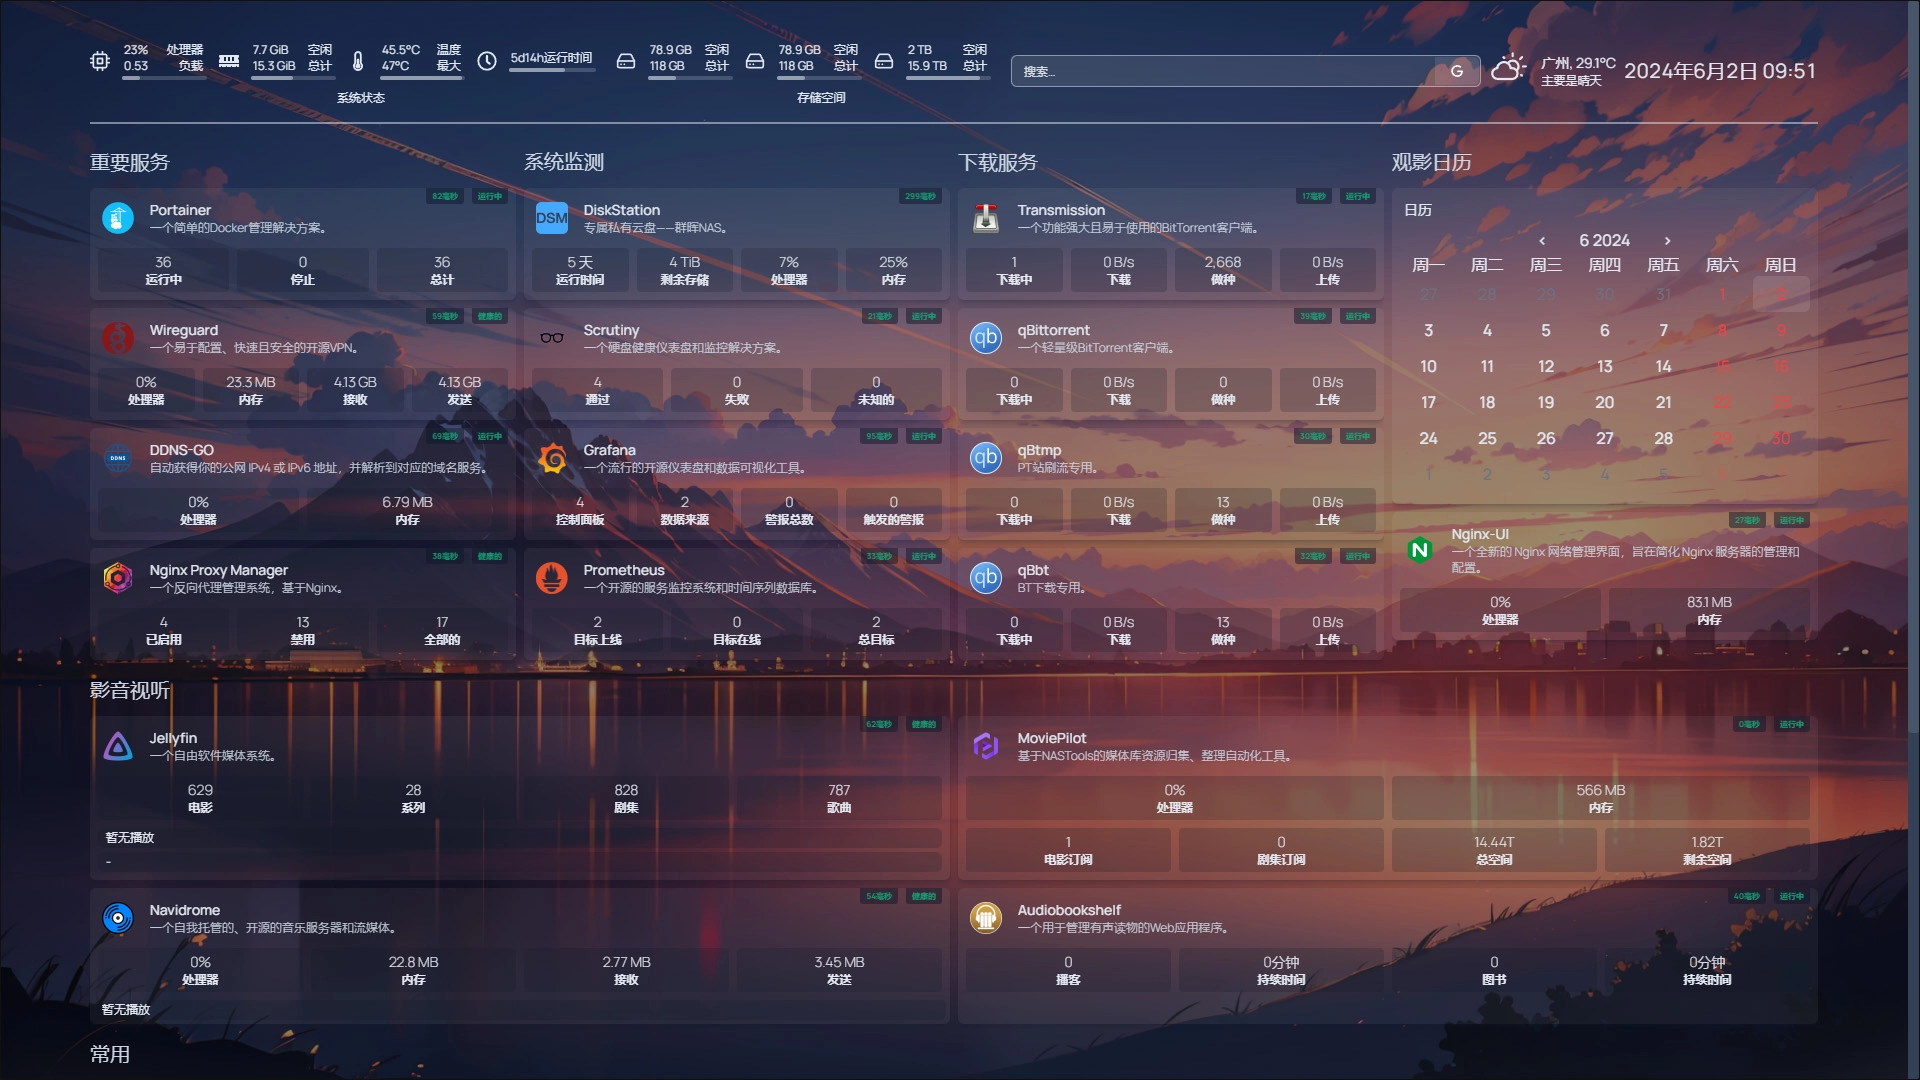Viewport: 1920px width, 1080px height.
Task: Click Nginx-UI's 运行中 status badge
Action: 1792,520
